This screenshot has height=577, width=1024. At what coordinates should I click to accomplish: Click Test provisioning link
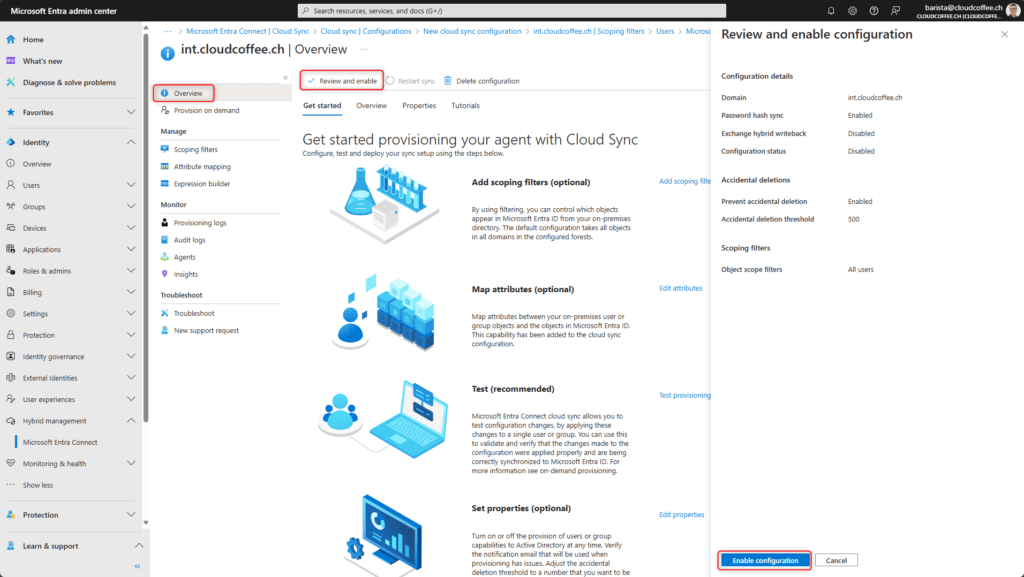point(684,395)
